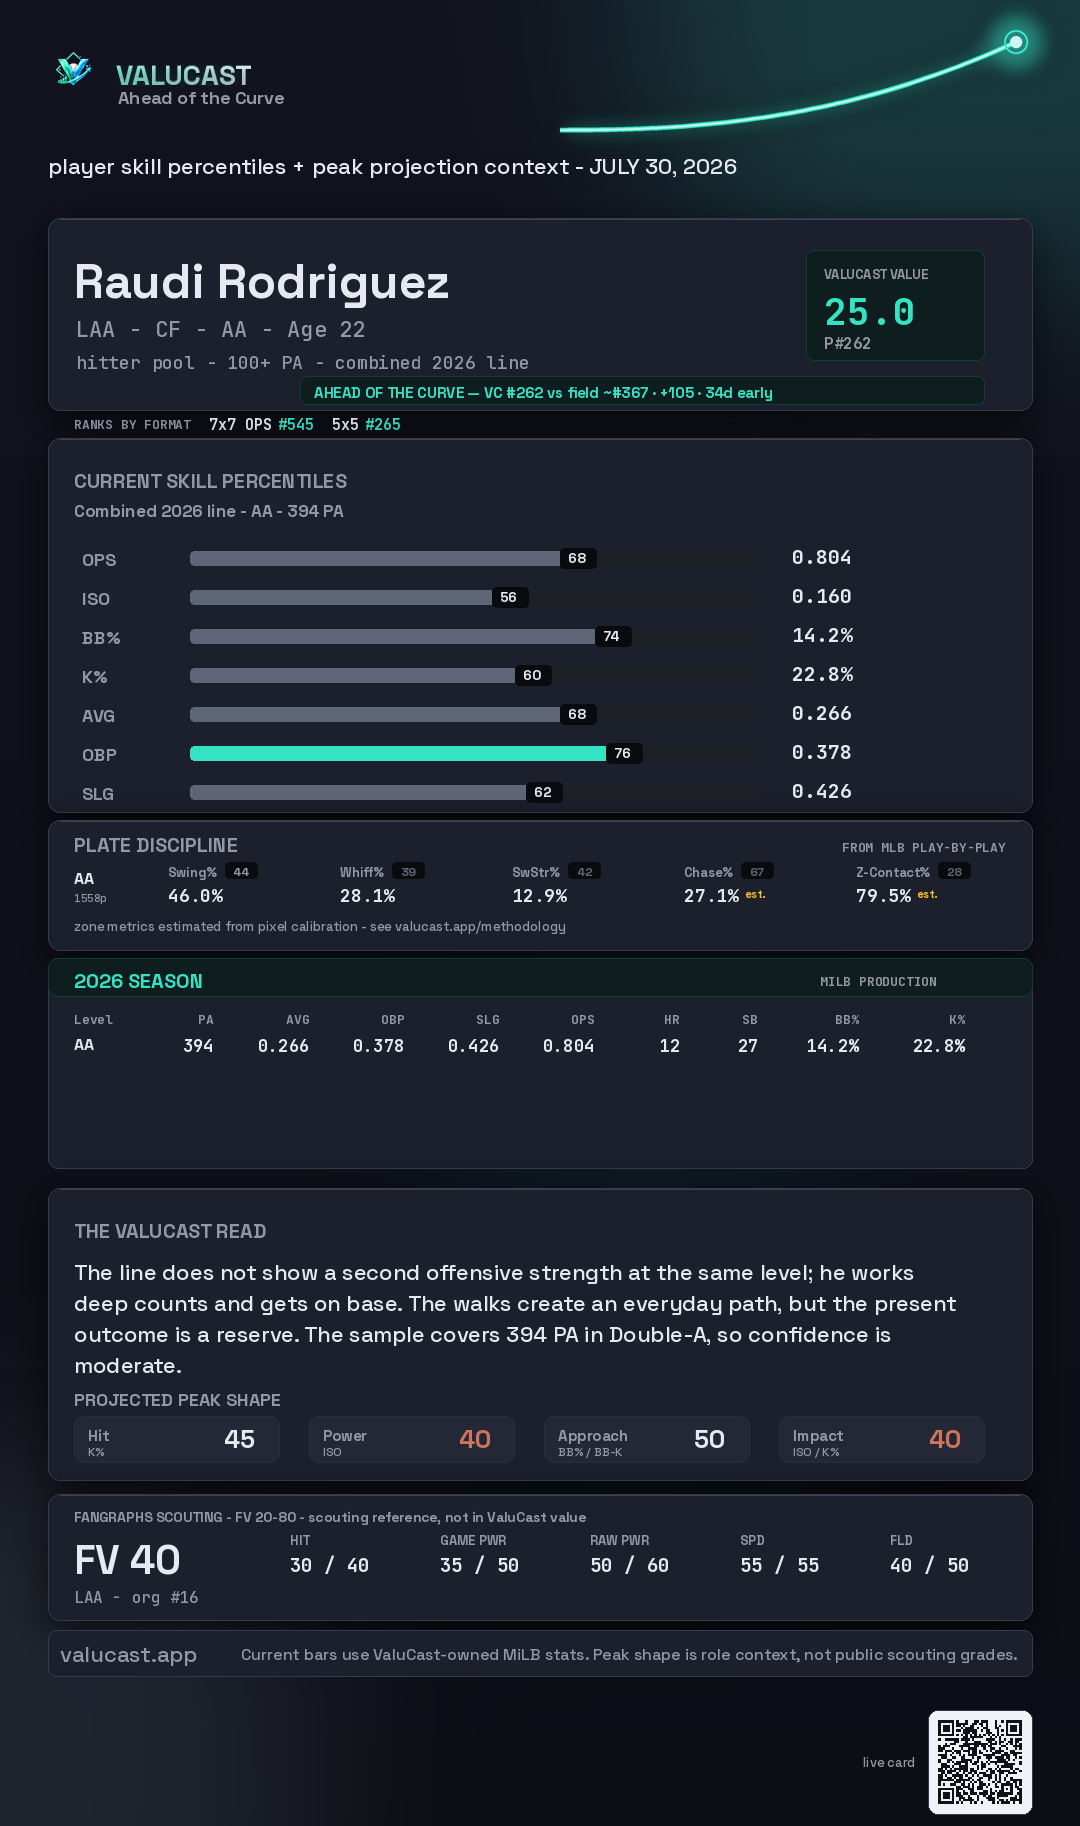Click the Z-Contact% percentile badge 28
Viewport: 1080px width, 1826px height.
pos(954,872)
